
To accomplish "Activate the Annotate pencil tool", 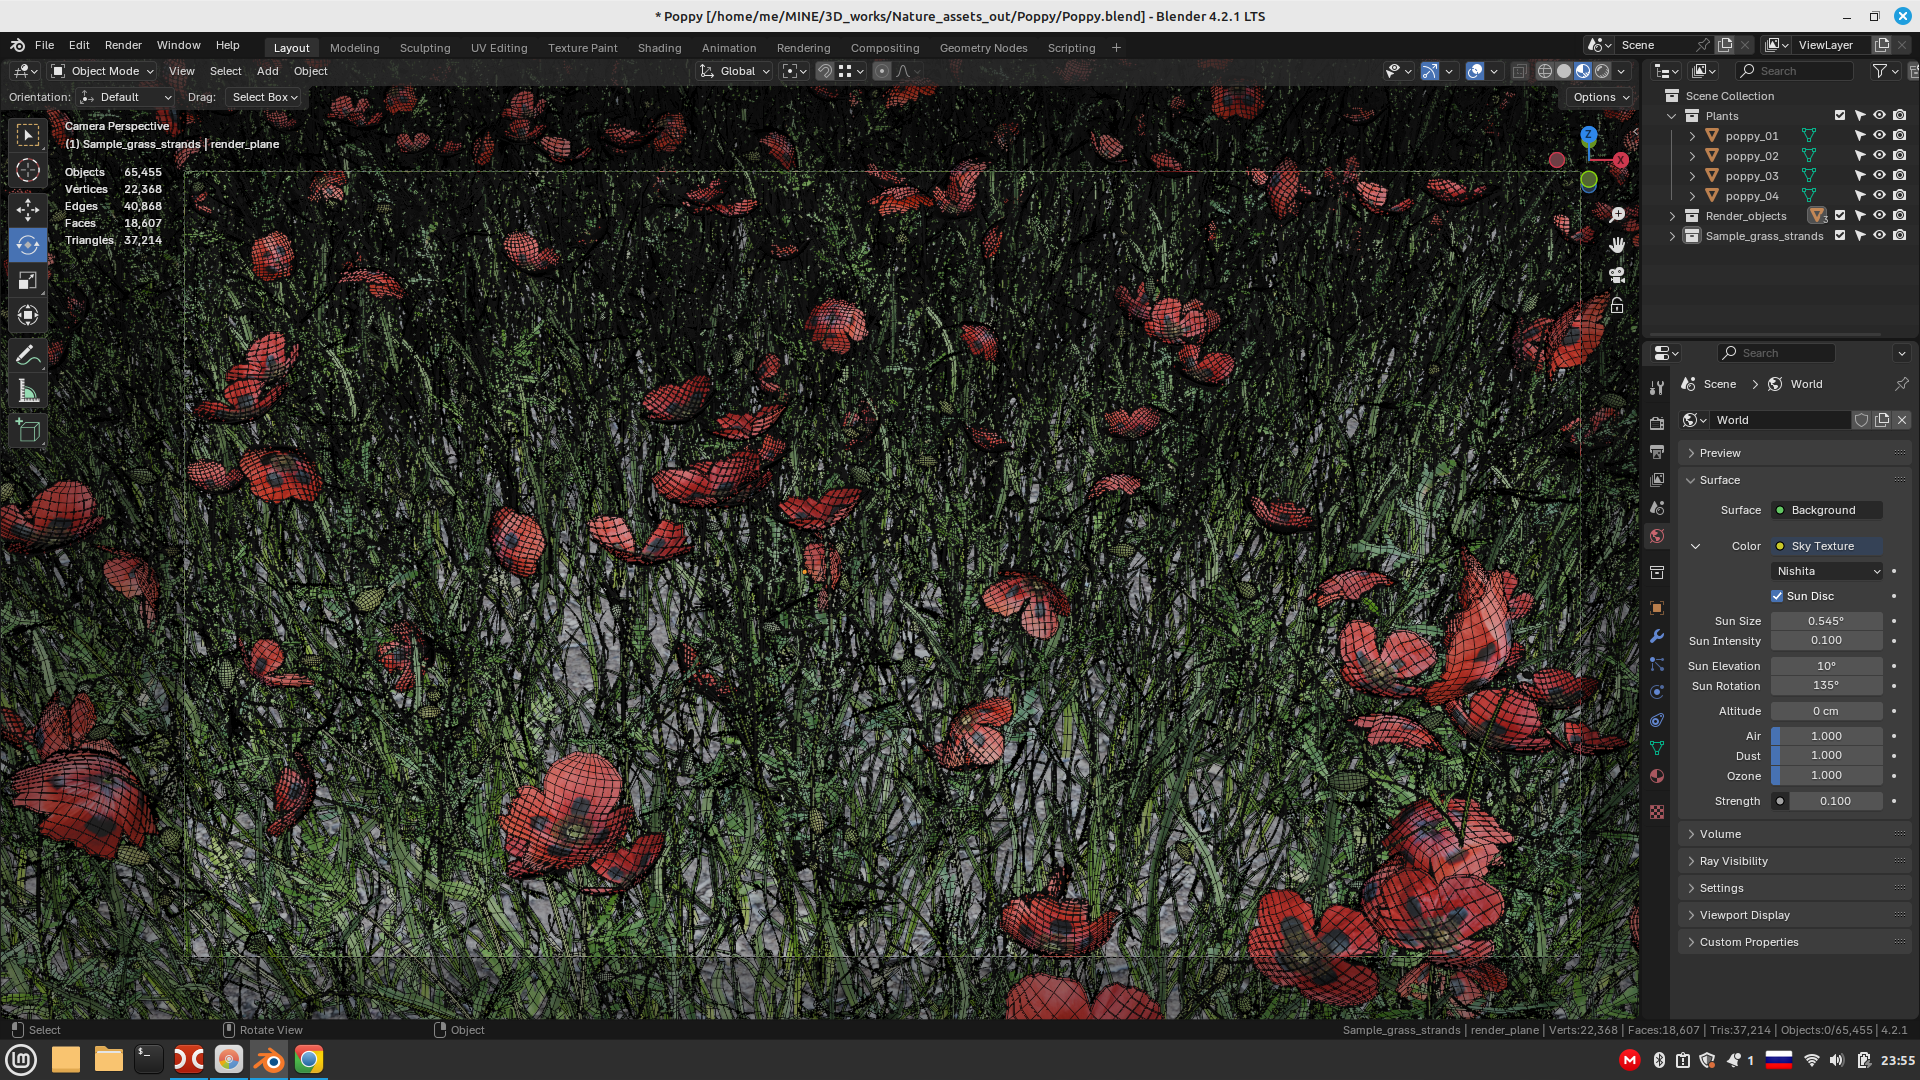I will [28, 355].
